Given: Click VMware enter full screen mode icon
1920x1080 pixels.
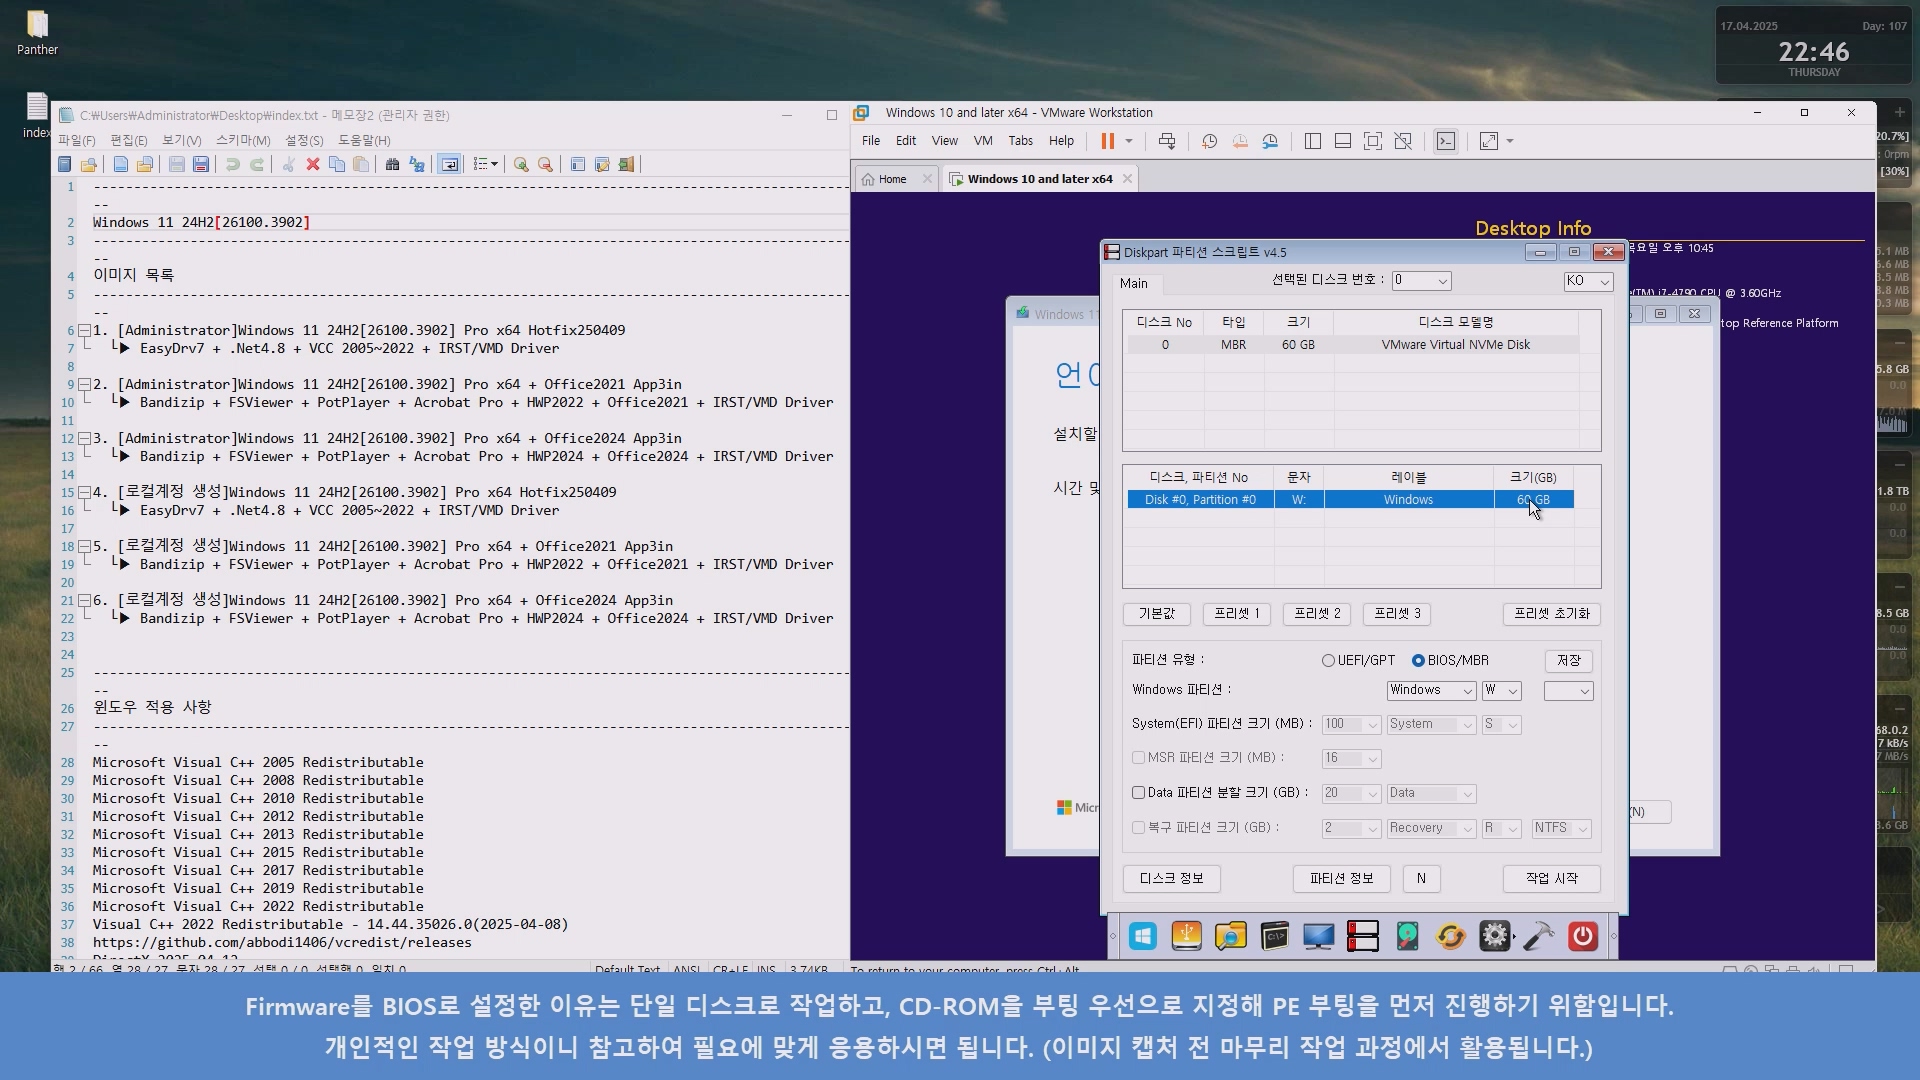Looking at the screenshot, I should pyautogui.click(x=1373, y=141).
